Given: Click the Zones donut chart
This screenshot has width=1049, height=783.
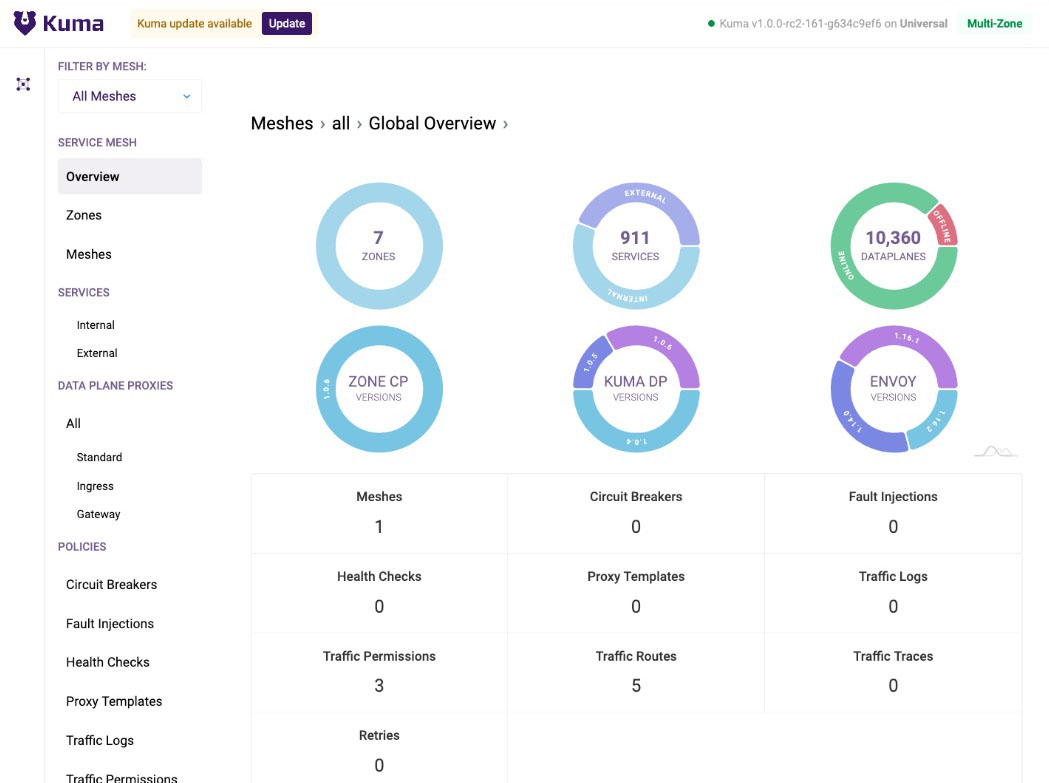Looking at the screenshot, I should coord(379,246).
